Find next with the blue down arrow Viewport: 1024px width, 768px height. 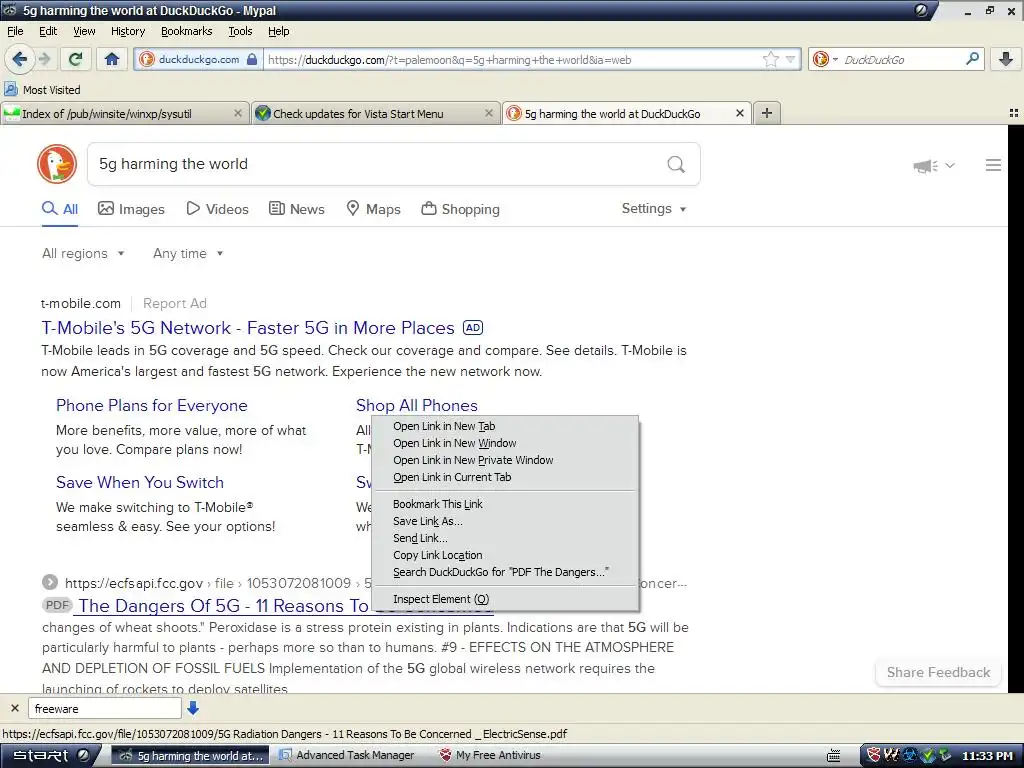point(193,708)
